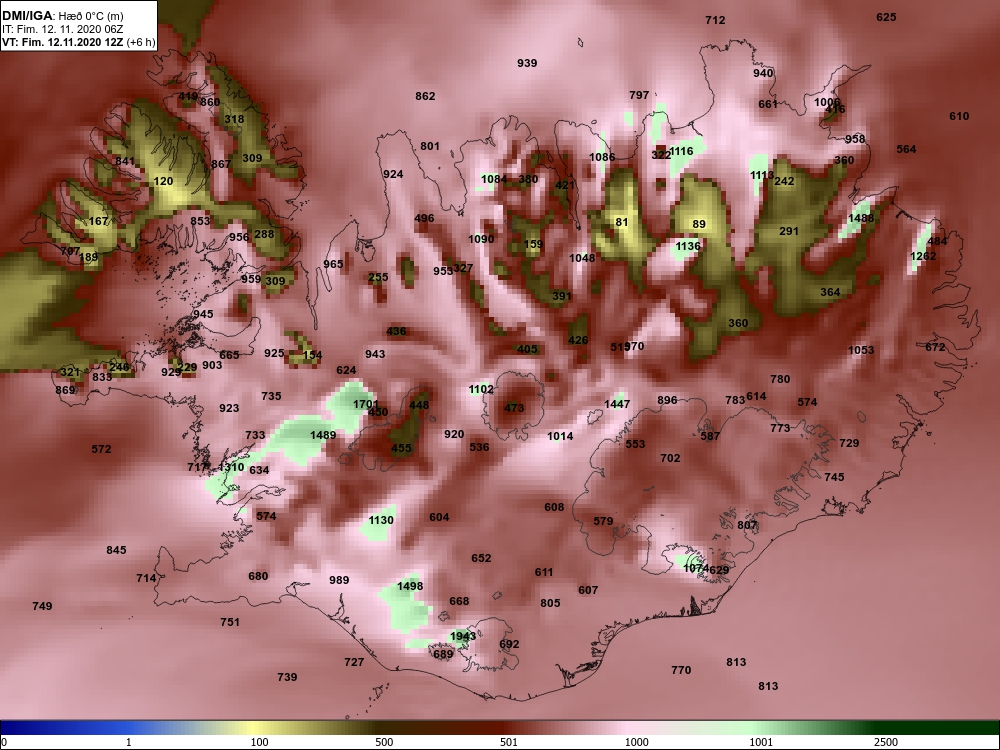
Task: Click the 1489 map value
Action: tap(323, 435)
